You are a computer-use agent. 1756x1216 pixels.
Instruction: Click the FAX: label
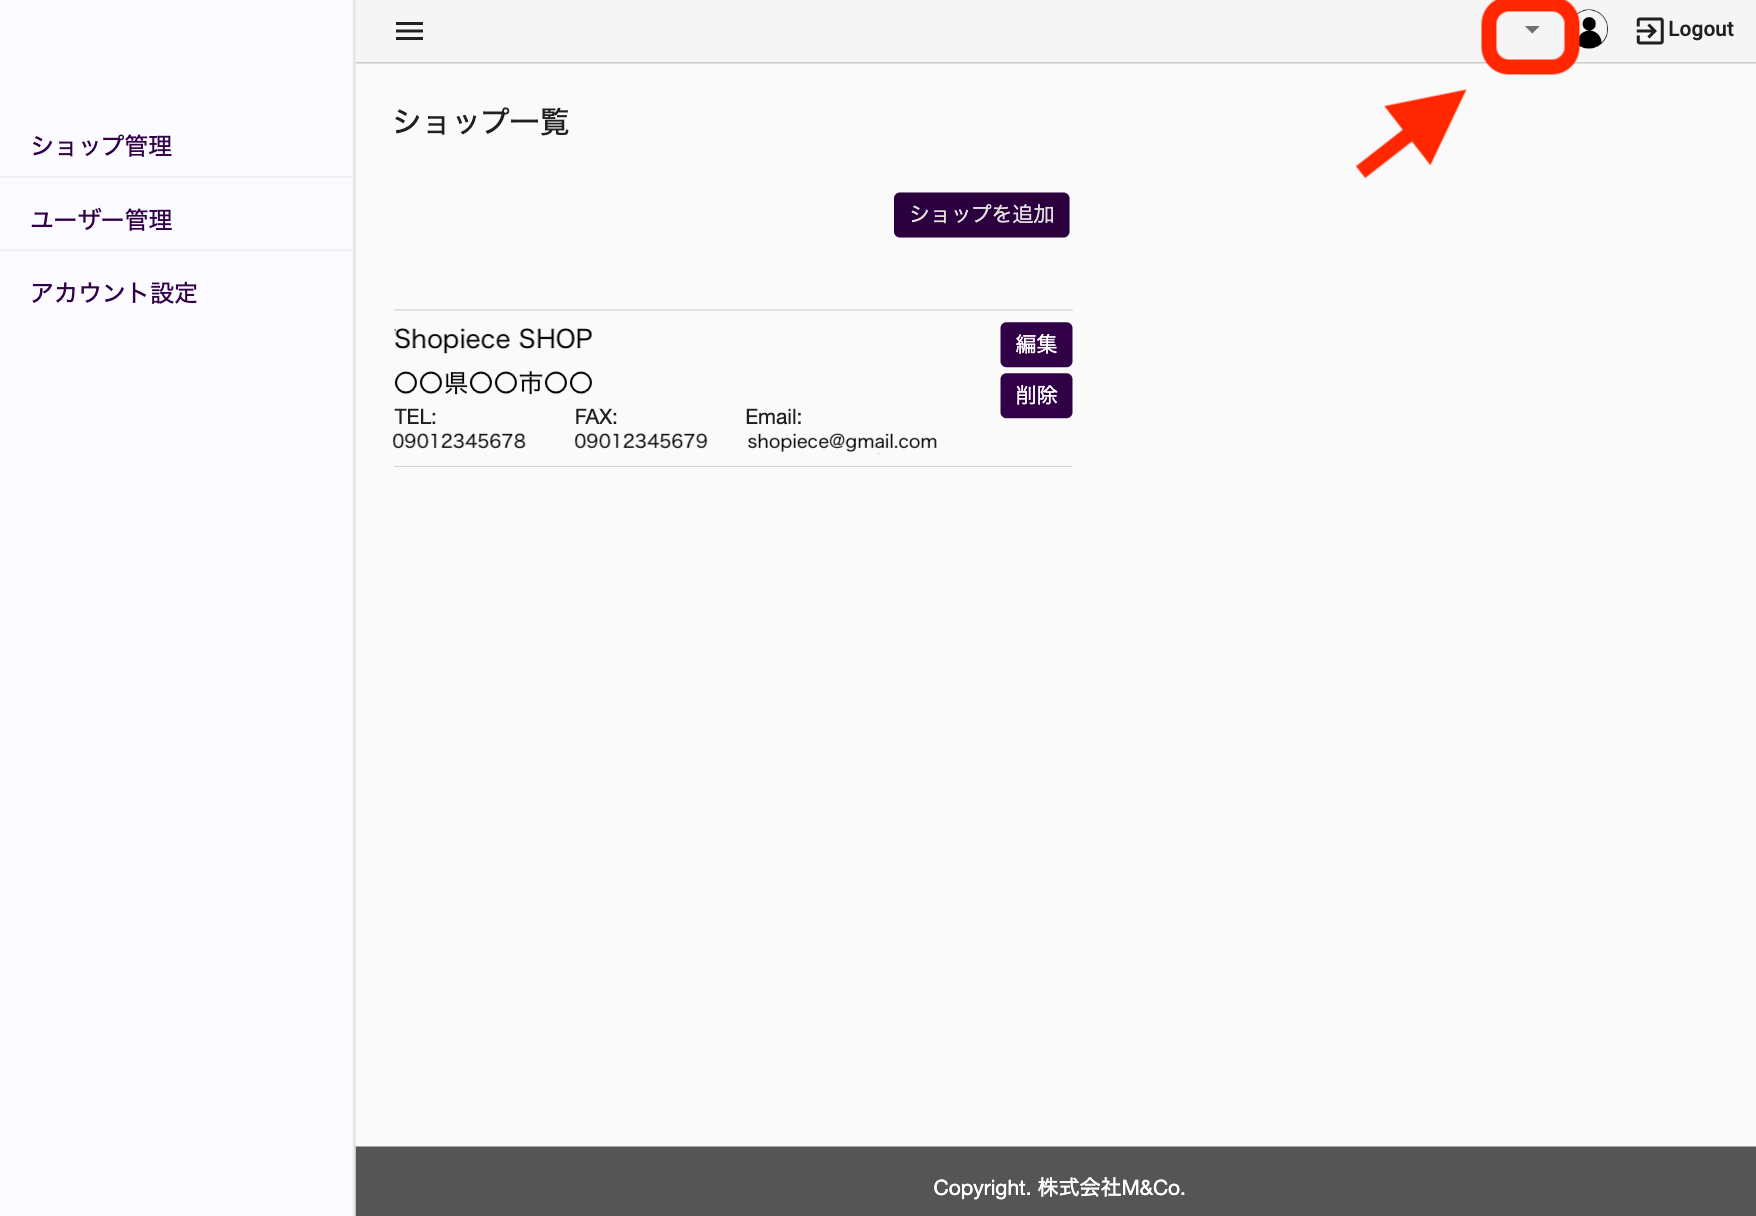pos(596,417)
